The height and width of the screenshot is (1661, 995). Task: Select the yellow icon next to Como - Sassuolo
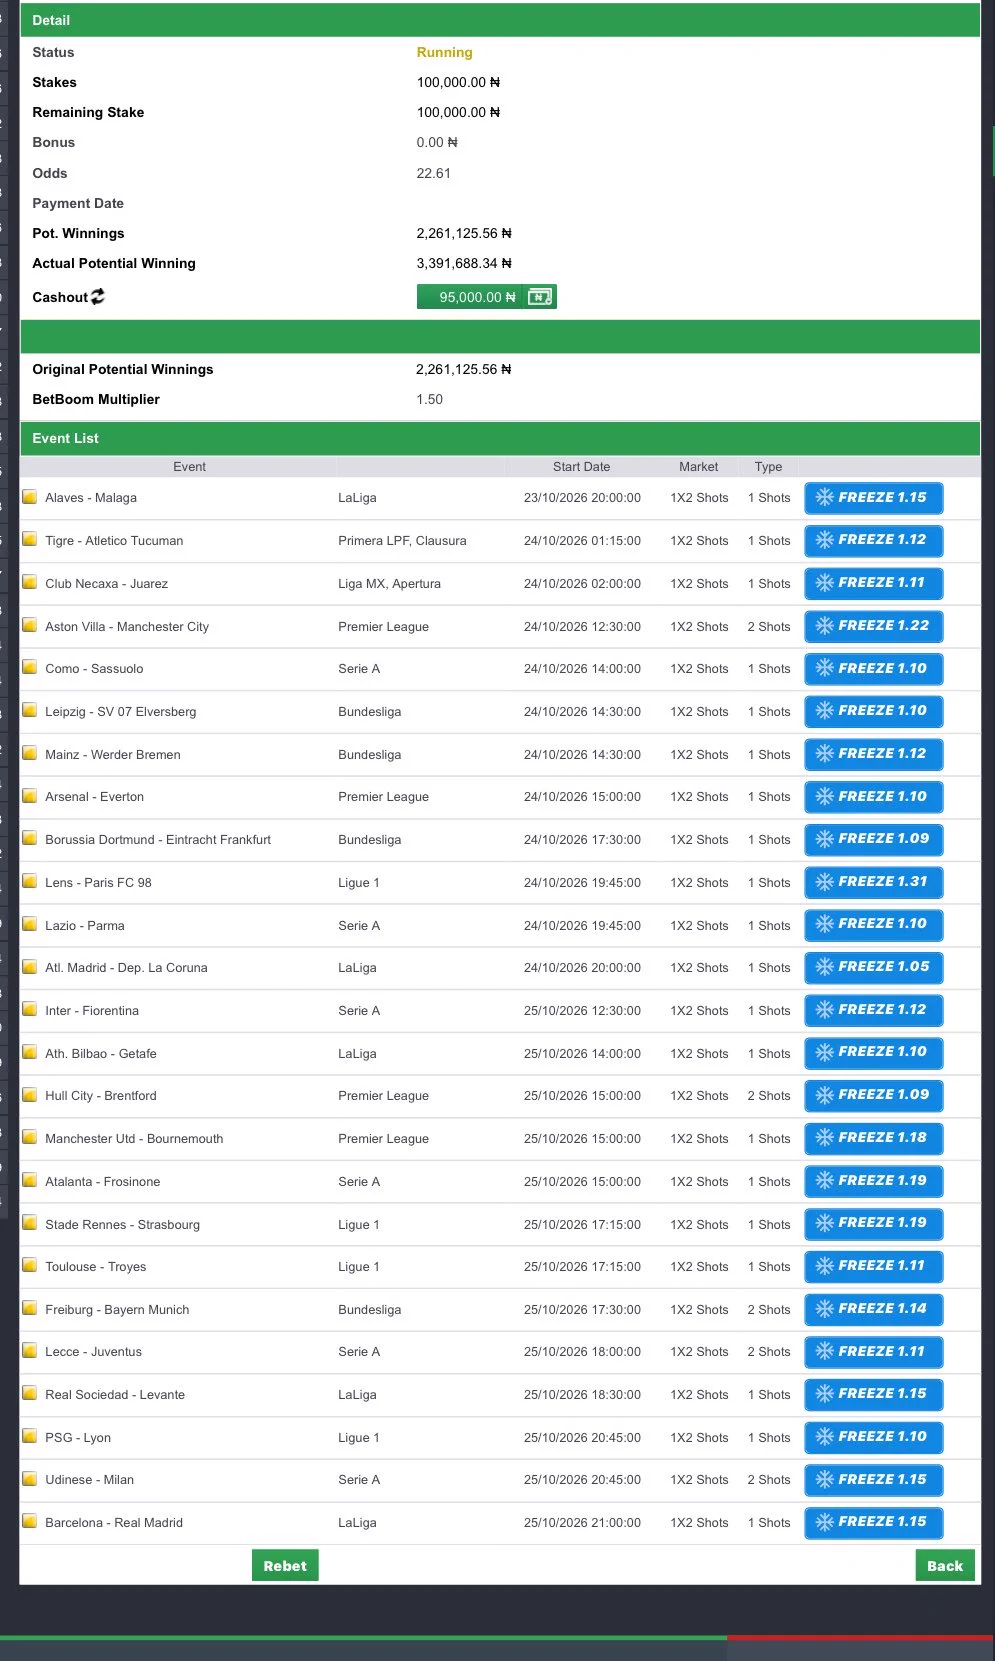pyautogui.click(x=30, y=668)
